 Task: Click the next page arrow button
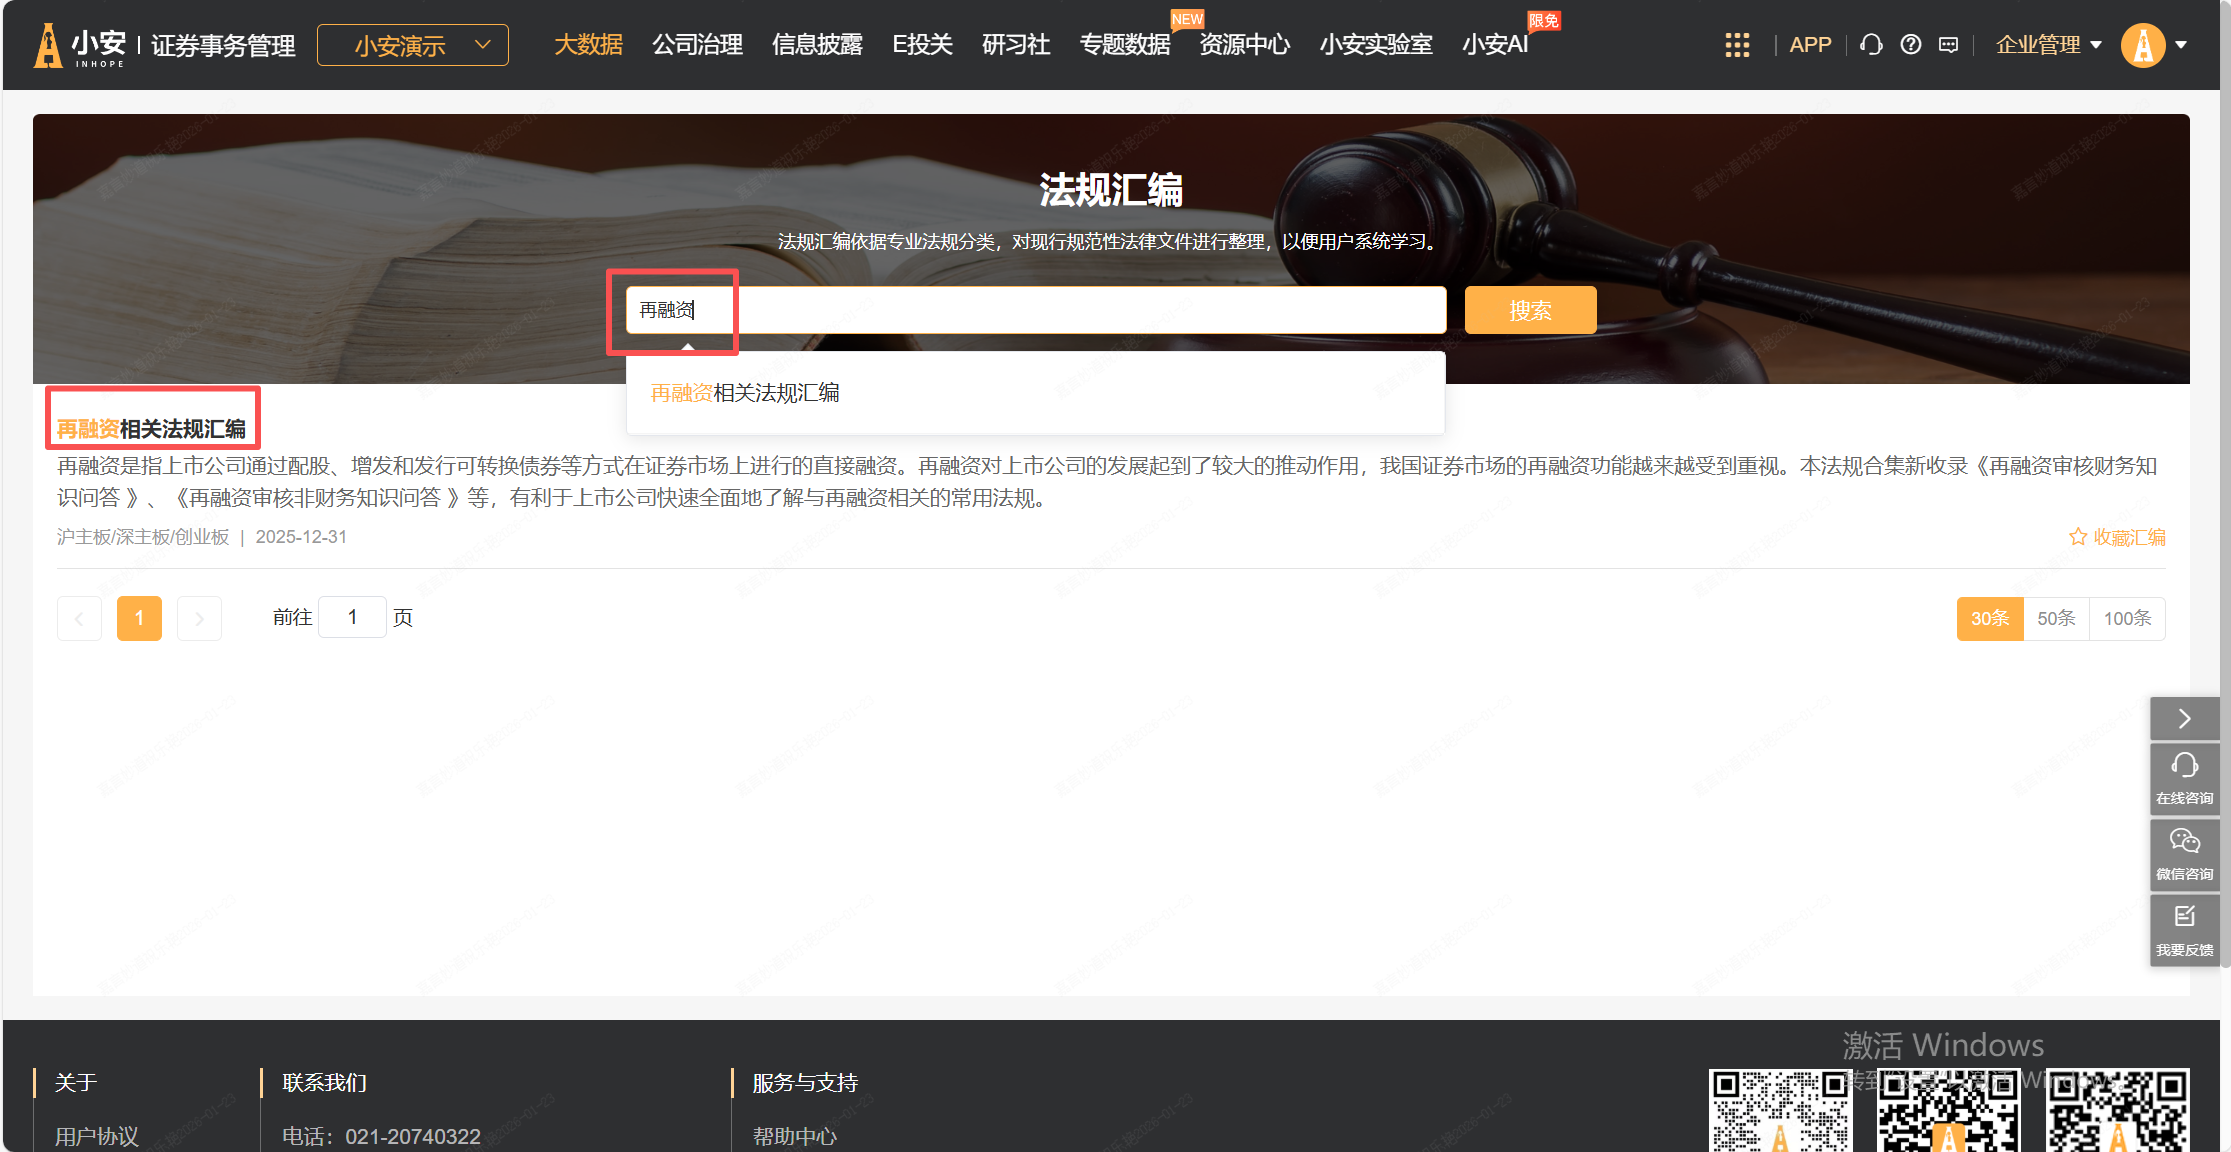199,618
